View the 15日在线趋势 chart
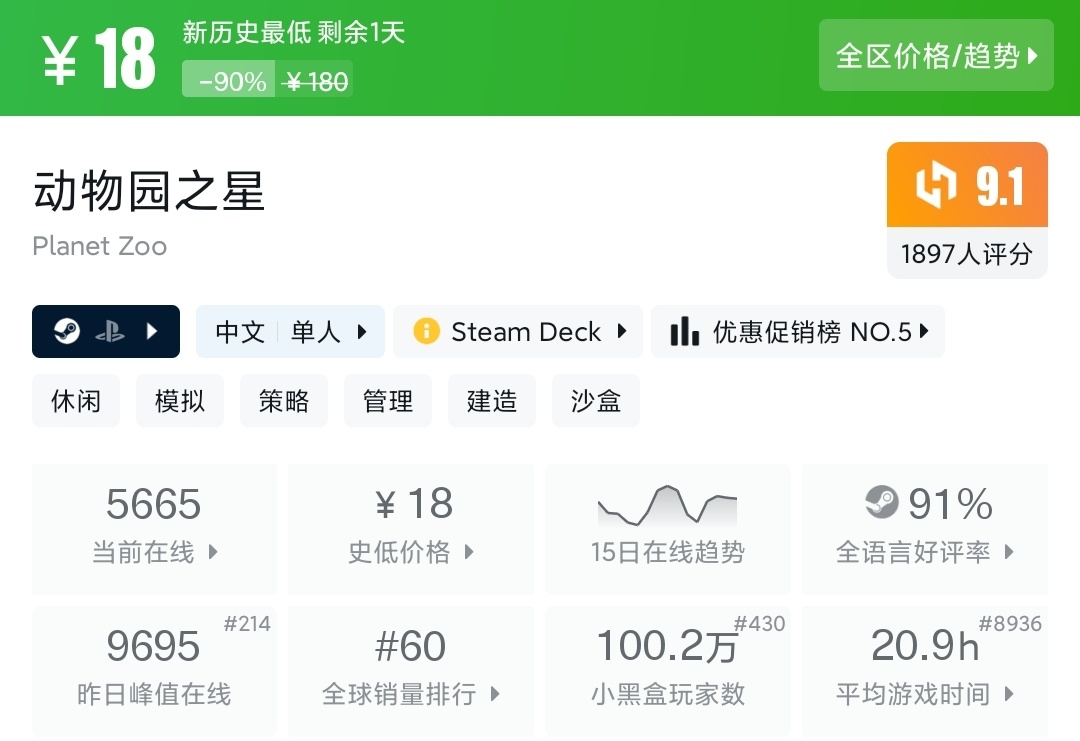The height and width of the screenshot is (741, 1080). [x=667, y=528]
